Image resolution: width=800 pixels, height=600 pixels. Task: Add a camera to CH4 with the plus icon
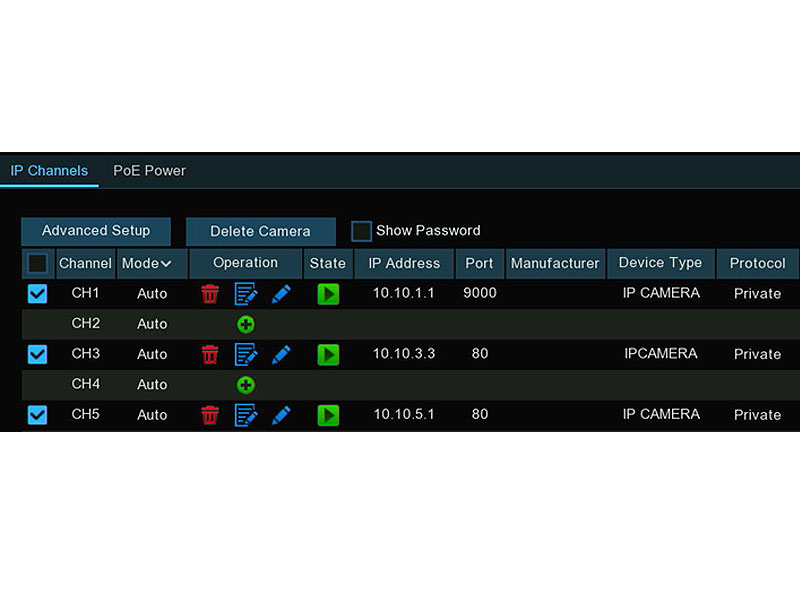point(246,384)
